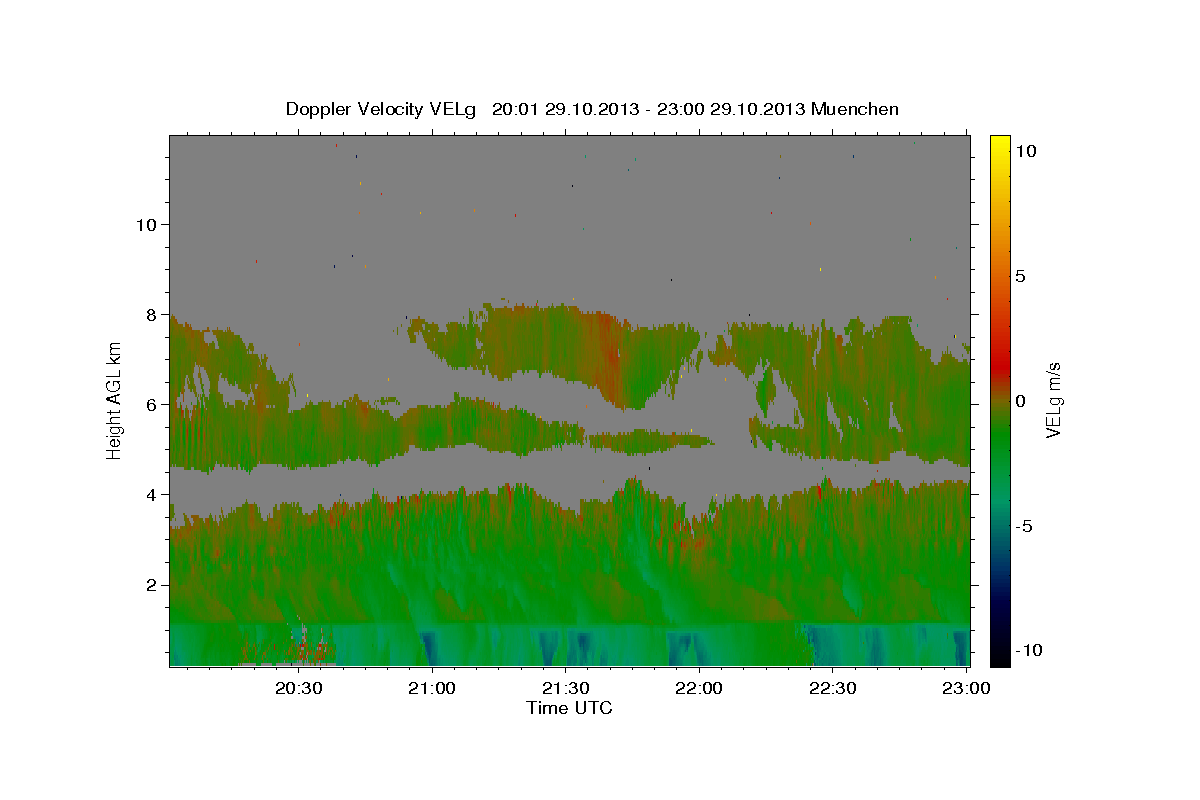Select the 22:30 time tick label

click(832, 689)
